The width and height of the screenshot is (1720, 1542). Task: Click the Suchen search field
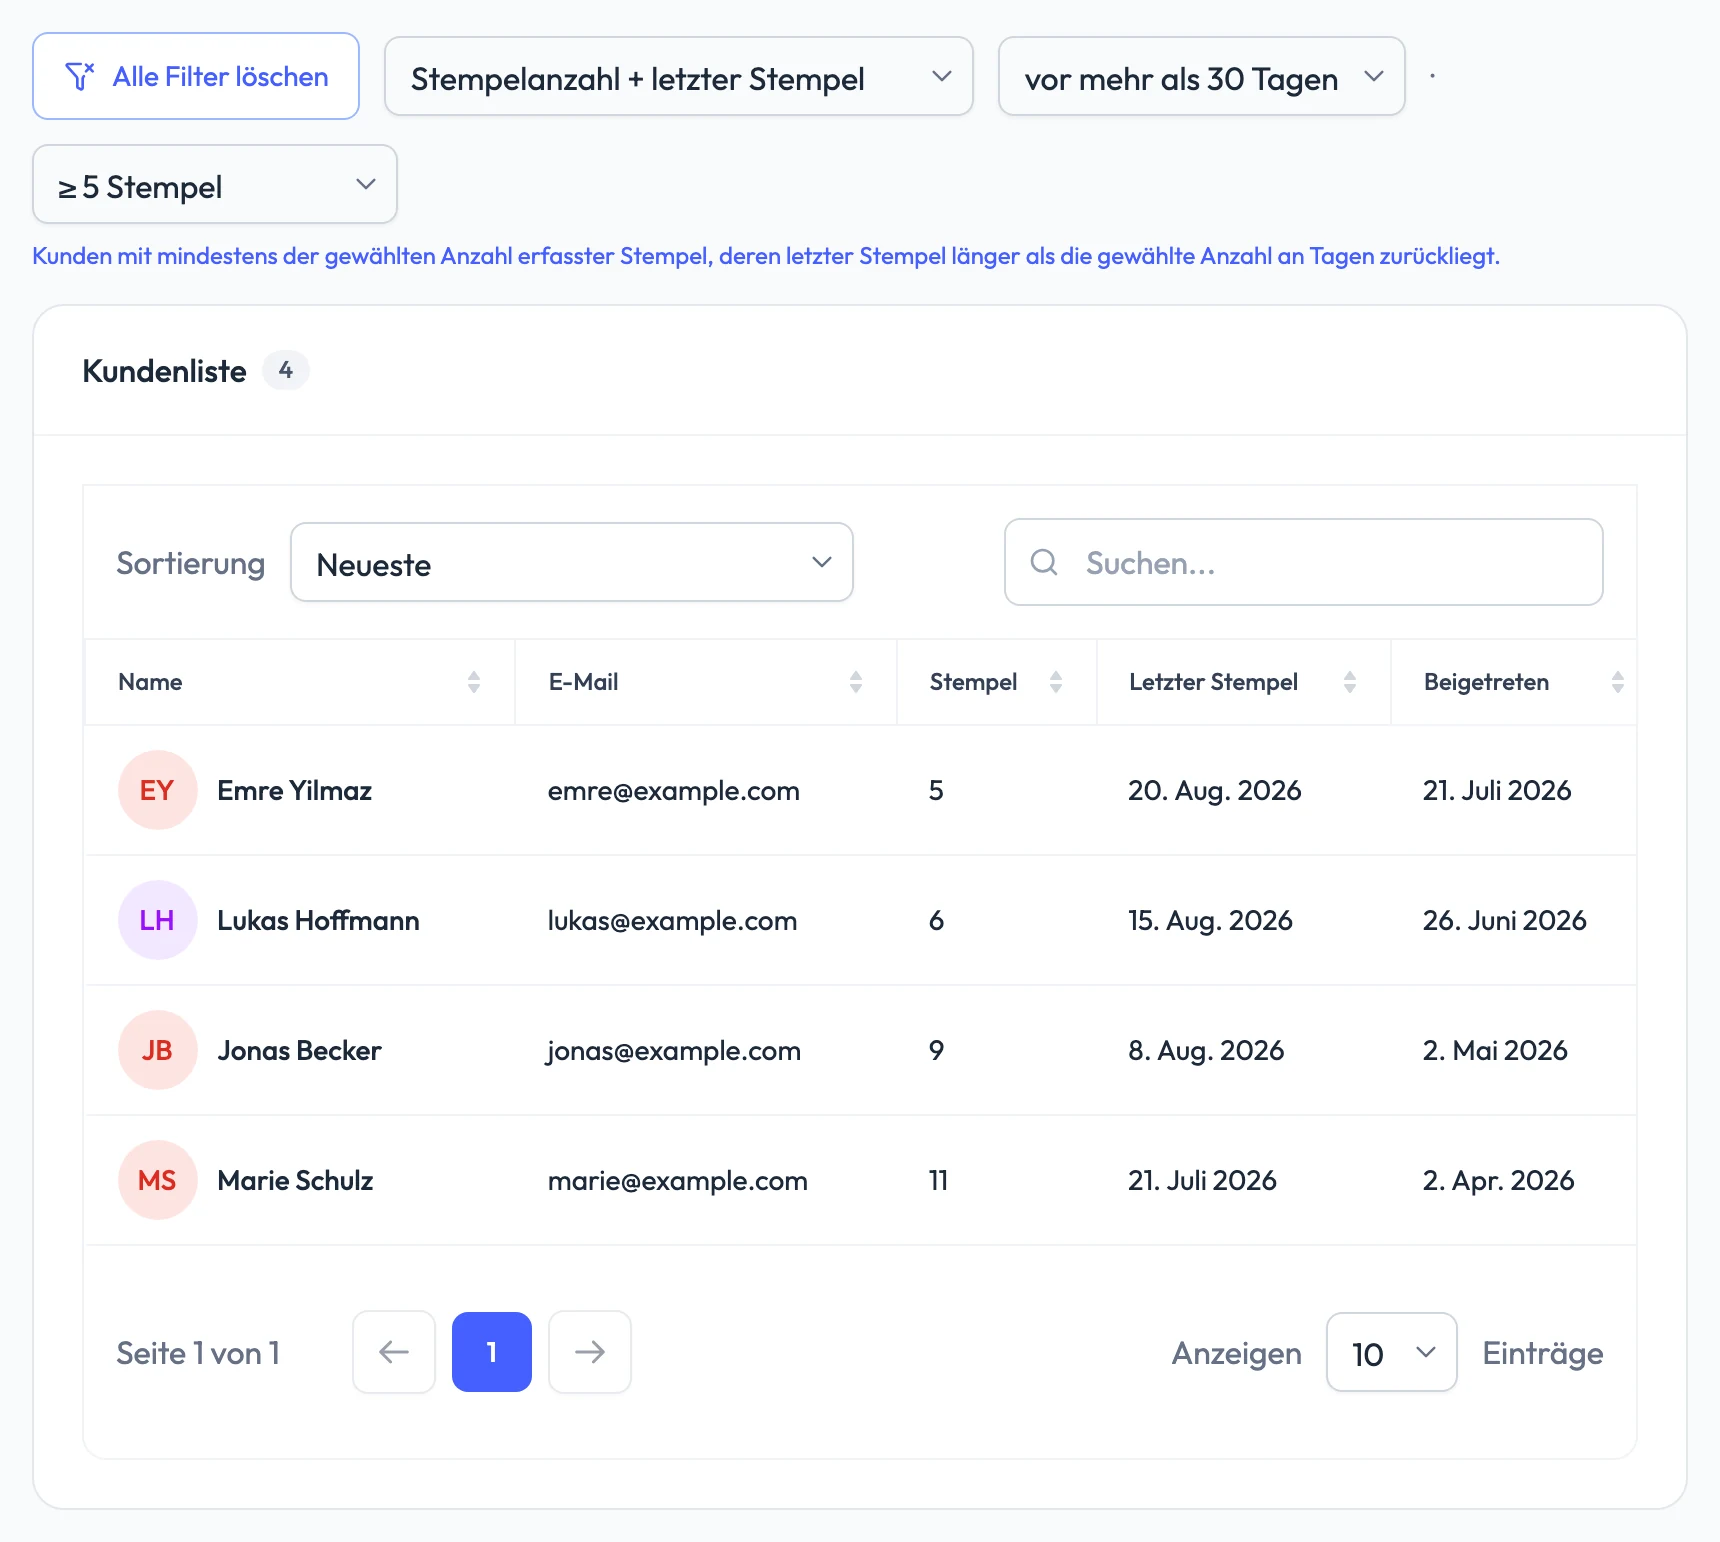[x=1304, y=562]
